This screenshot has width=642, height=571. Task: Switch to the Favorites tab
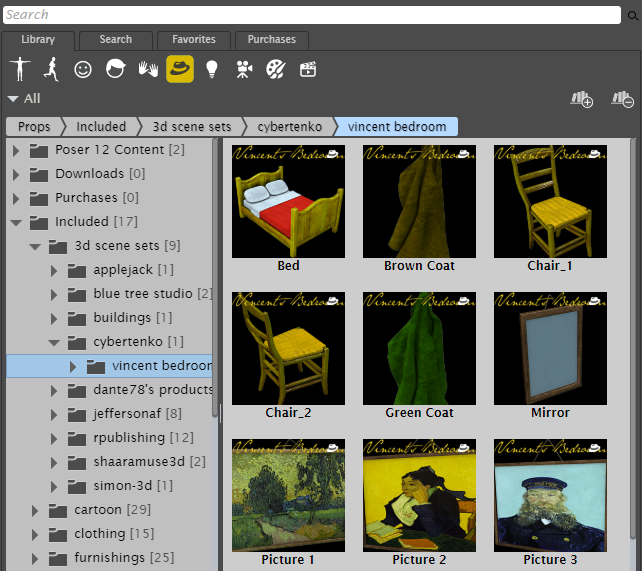pos(193,40)
